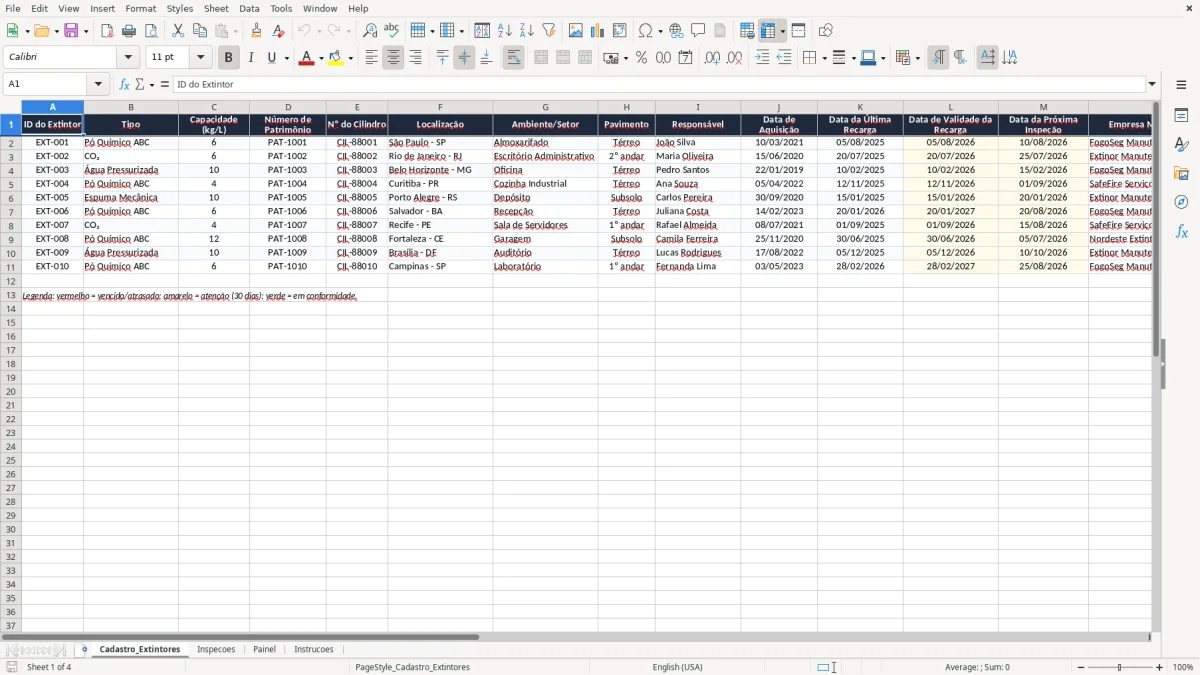Toggle Italic formatting
The height and width of the screenshot is (675, 1200).
coord(251,58)
